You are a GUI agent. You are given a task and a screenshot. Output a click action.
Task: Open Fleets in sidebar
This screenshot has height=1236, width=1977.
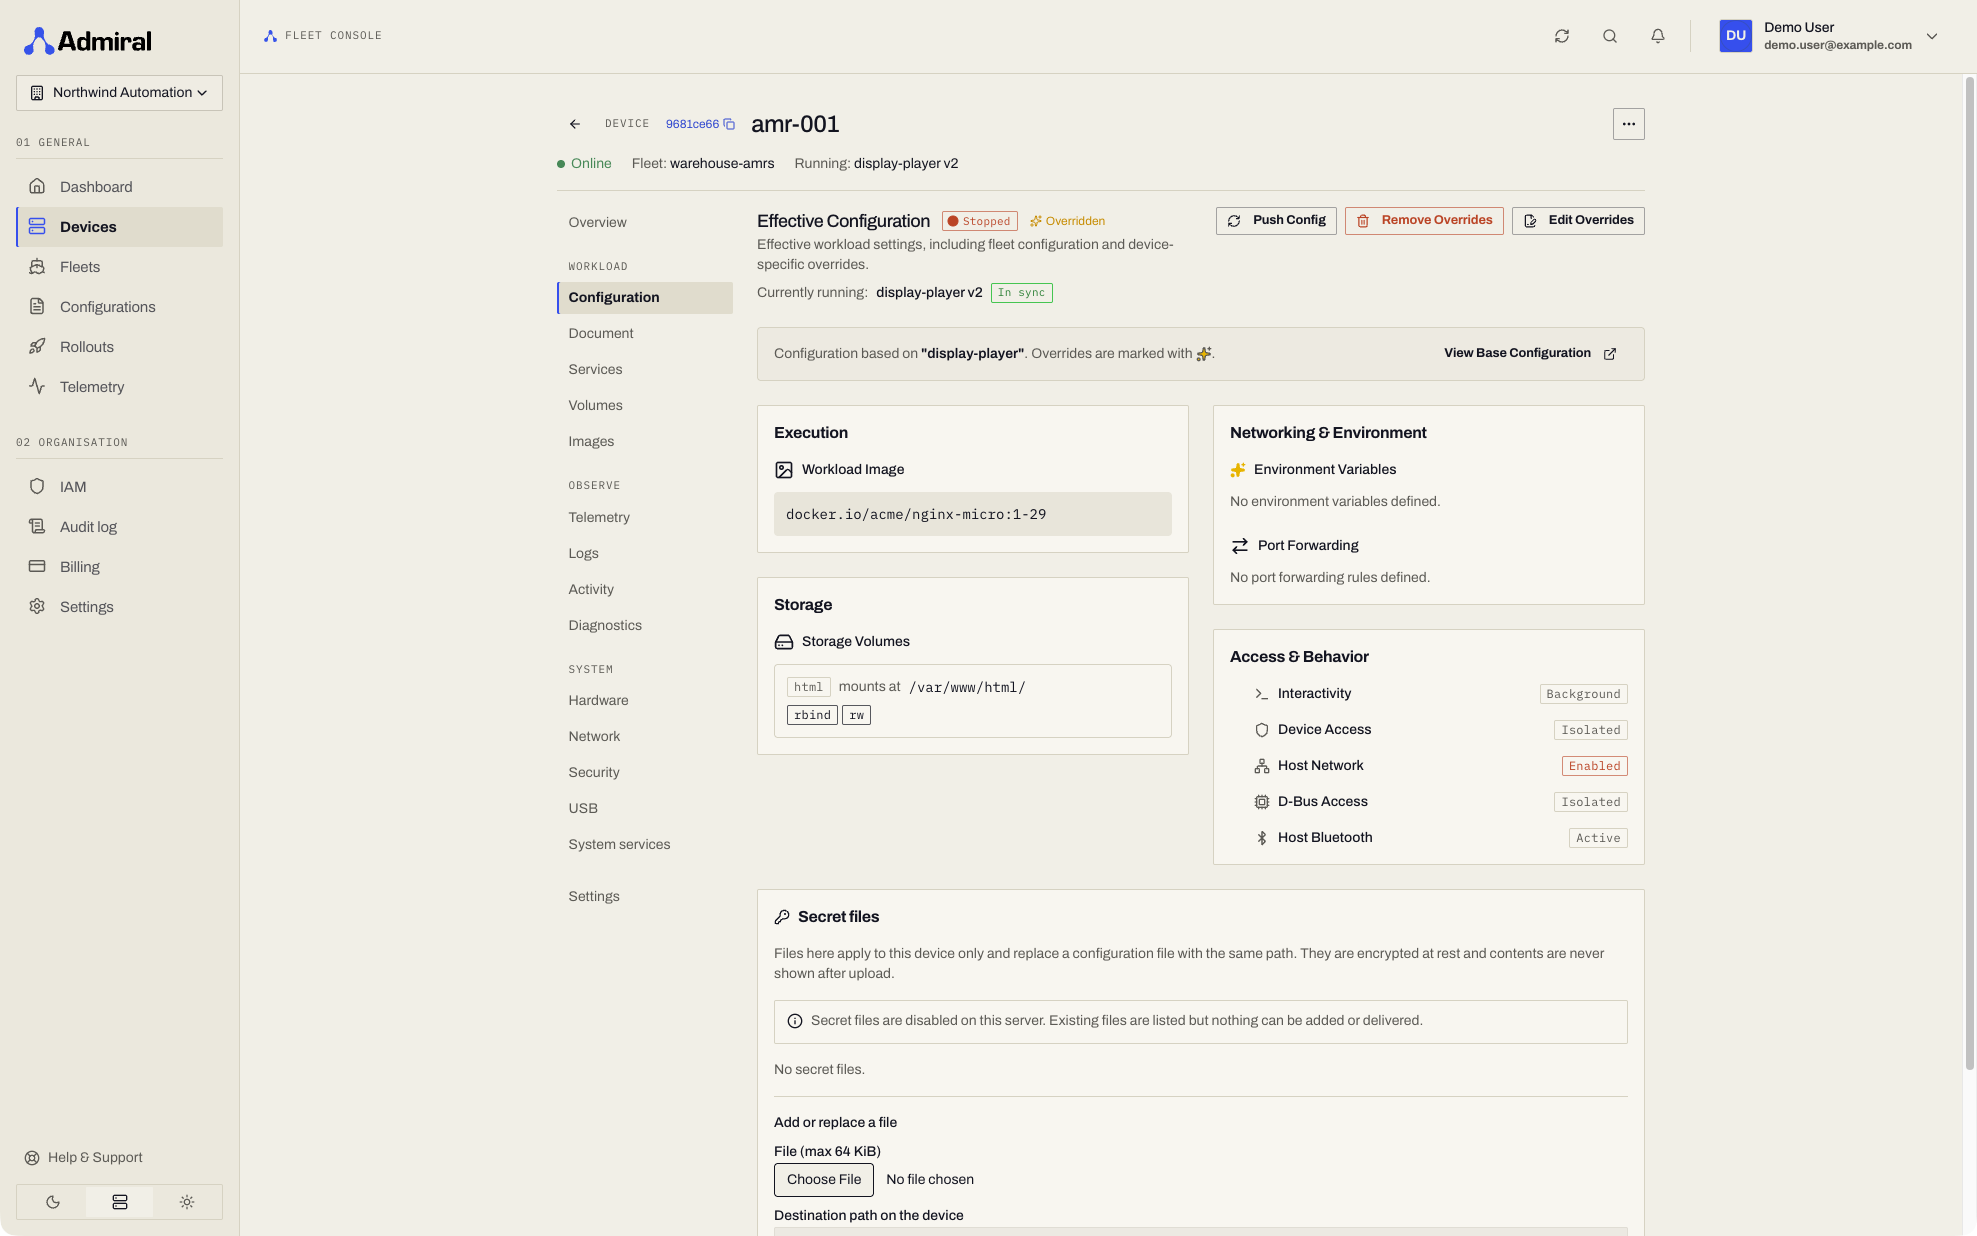(120, 267)
